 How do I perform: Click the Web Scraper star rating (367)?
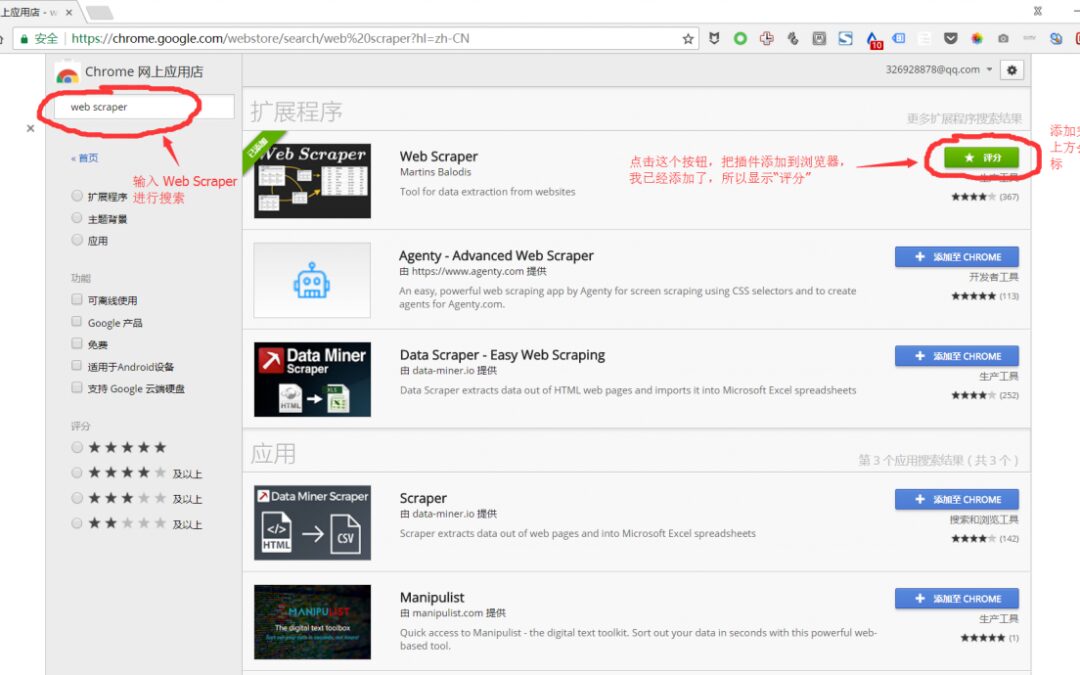point(985,197)
